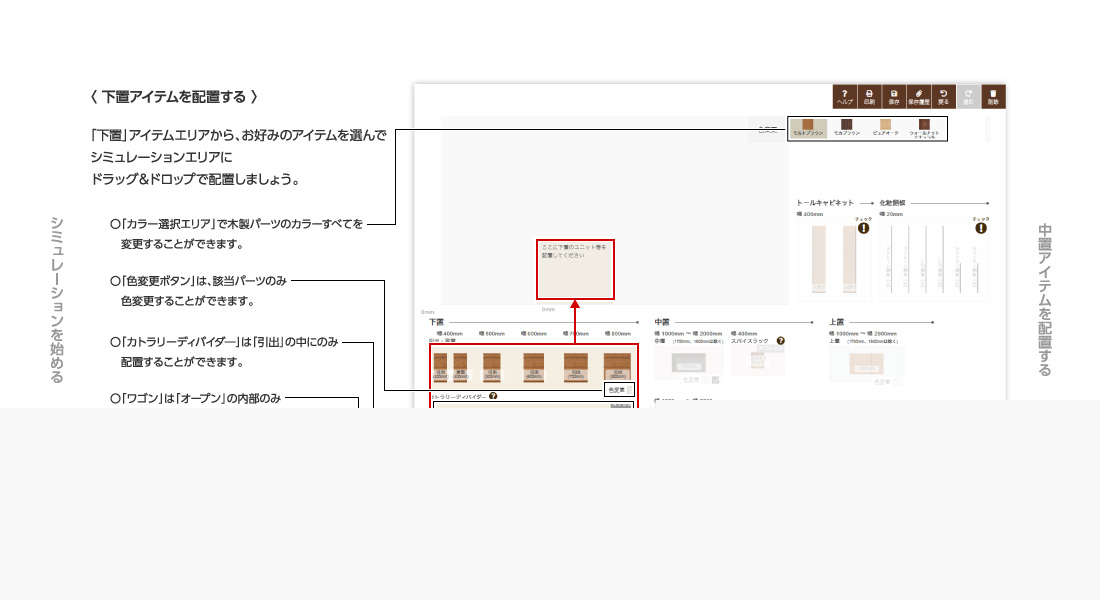Screen dimensions: 1100x600
Task: Click the ヘルプ (help) toolbar icon
Action: pyautogui.click(x=844, y=96)
